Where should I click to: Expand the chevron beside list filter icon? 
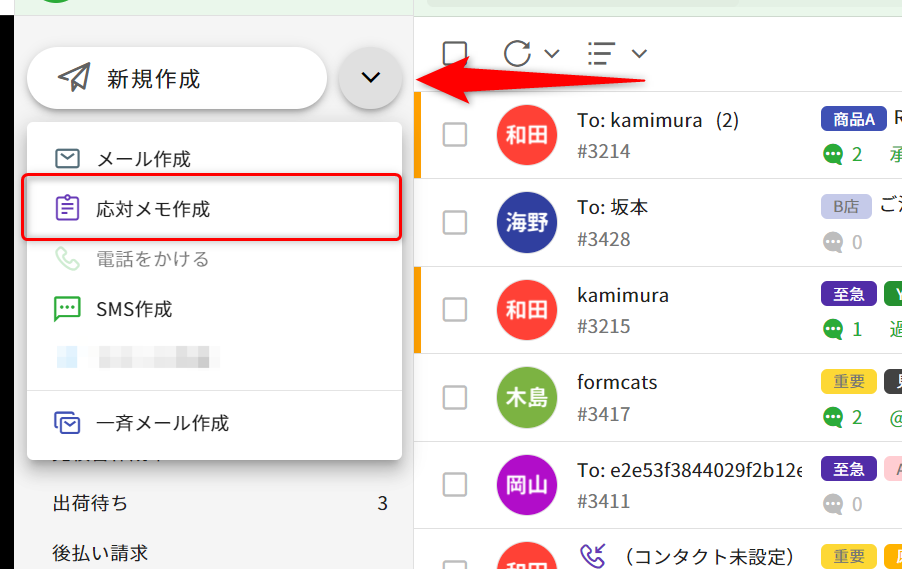click(x=639, y=53)
